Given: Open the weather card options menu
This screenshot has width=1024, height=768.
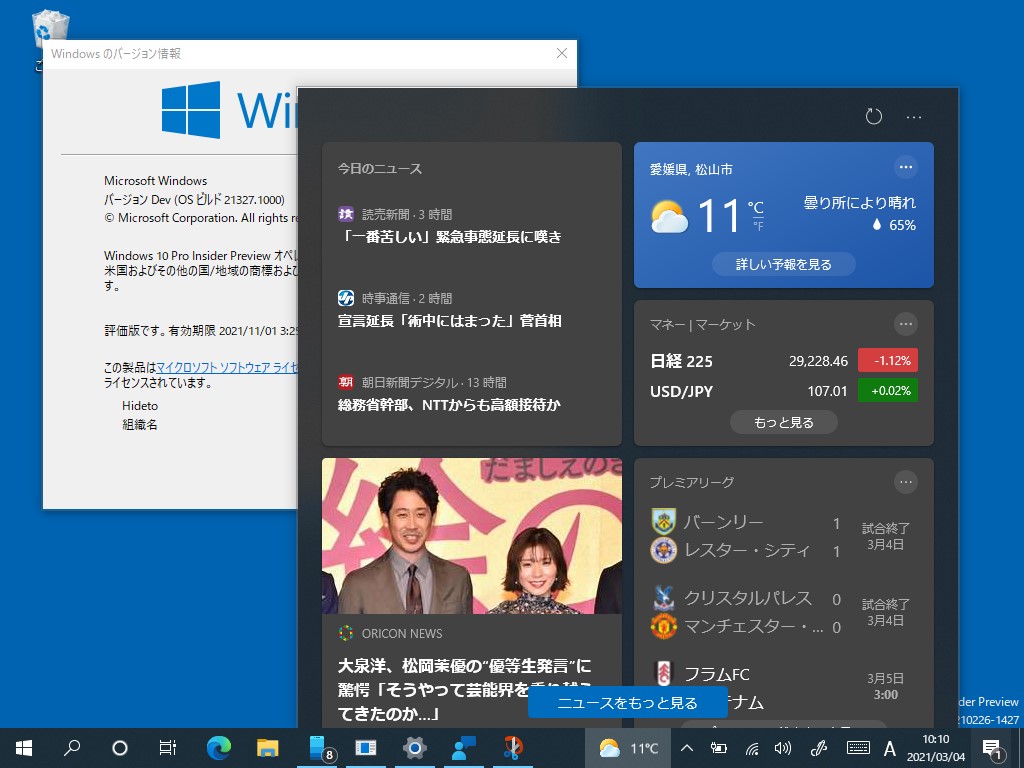Looking at the screenshot, I should click(906, 167).
